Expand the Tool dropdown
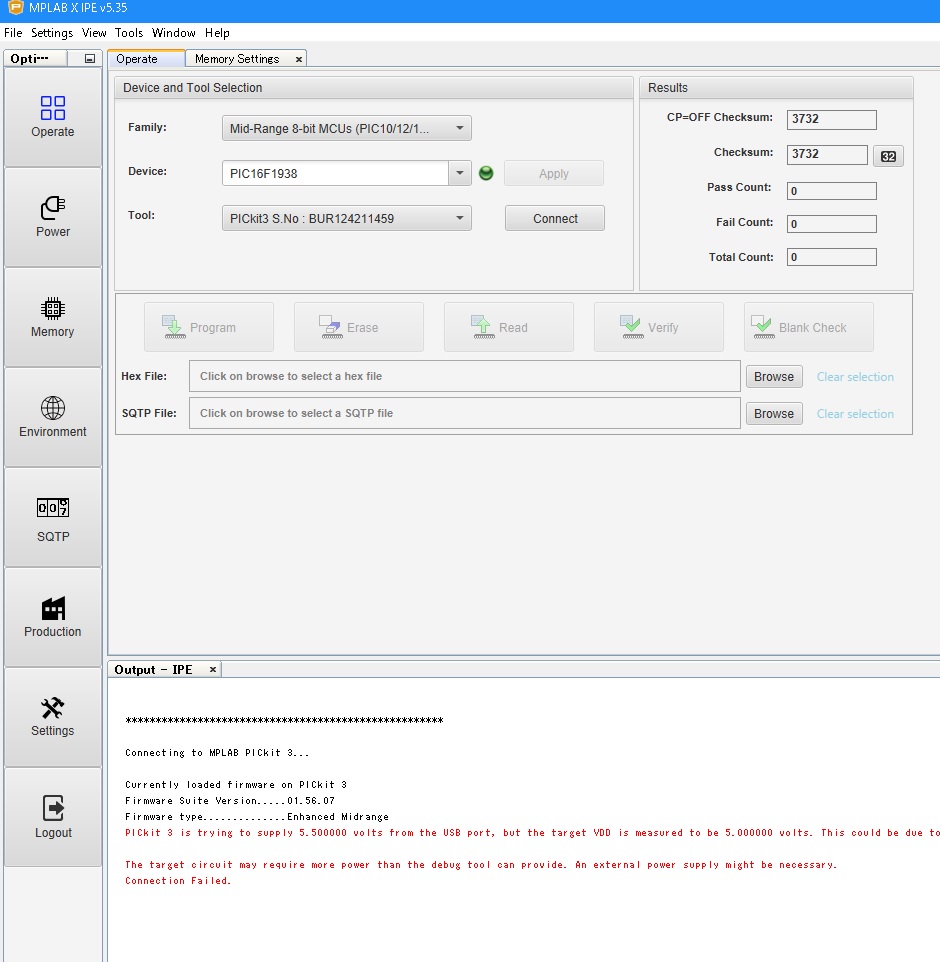This screenshot has width=940, height=962. 347,218
